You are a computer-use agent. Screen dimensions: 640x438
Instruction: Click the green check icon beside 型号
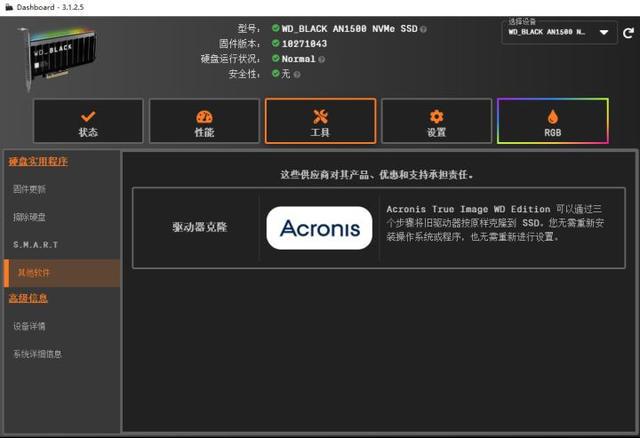click(276, 28)
